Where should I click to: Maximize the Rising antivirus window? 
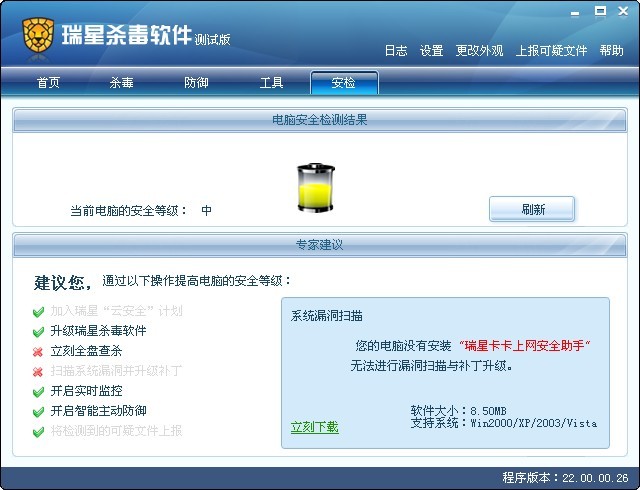600,11
